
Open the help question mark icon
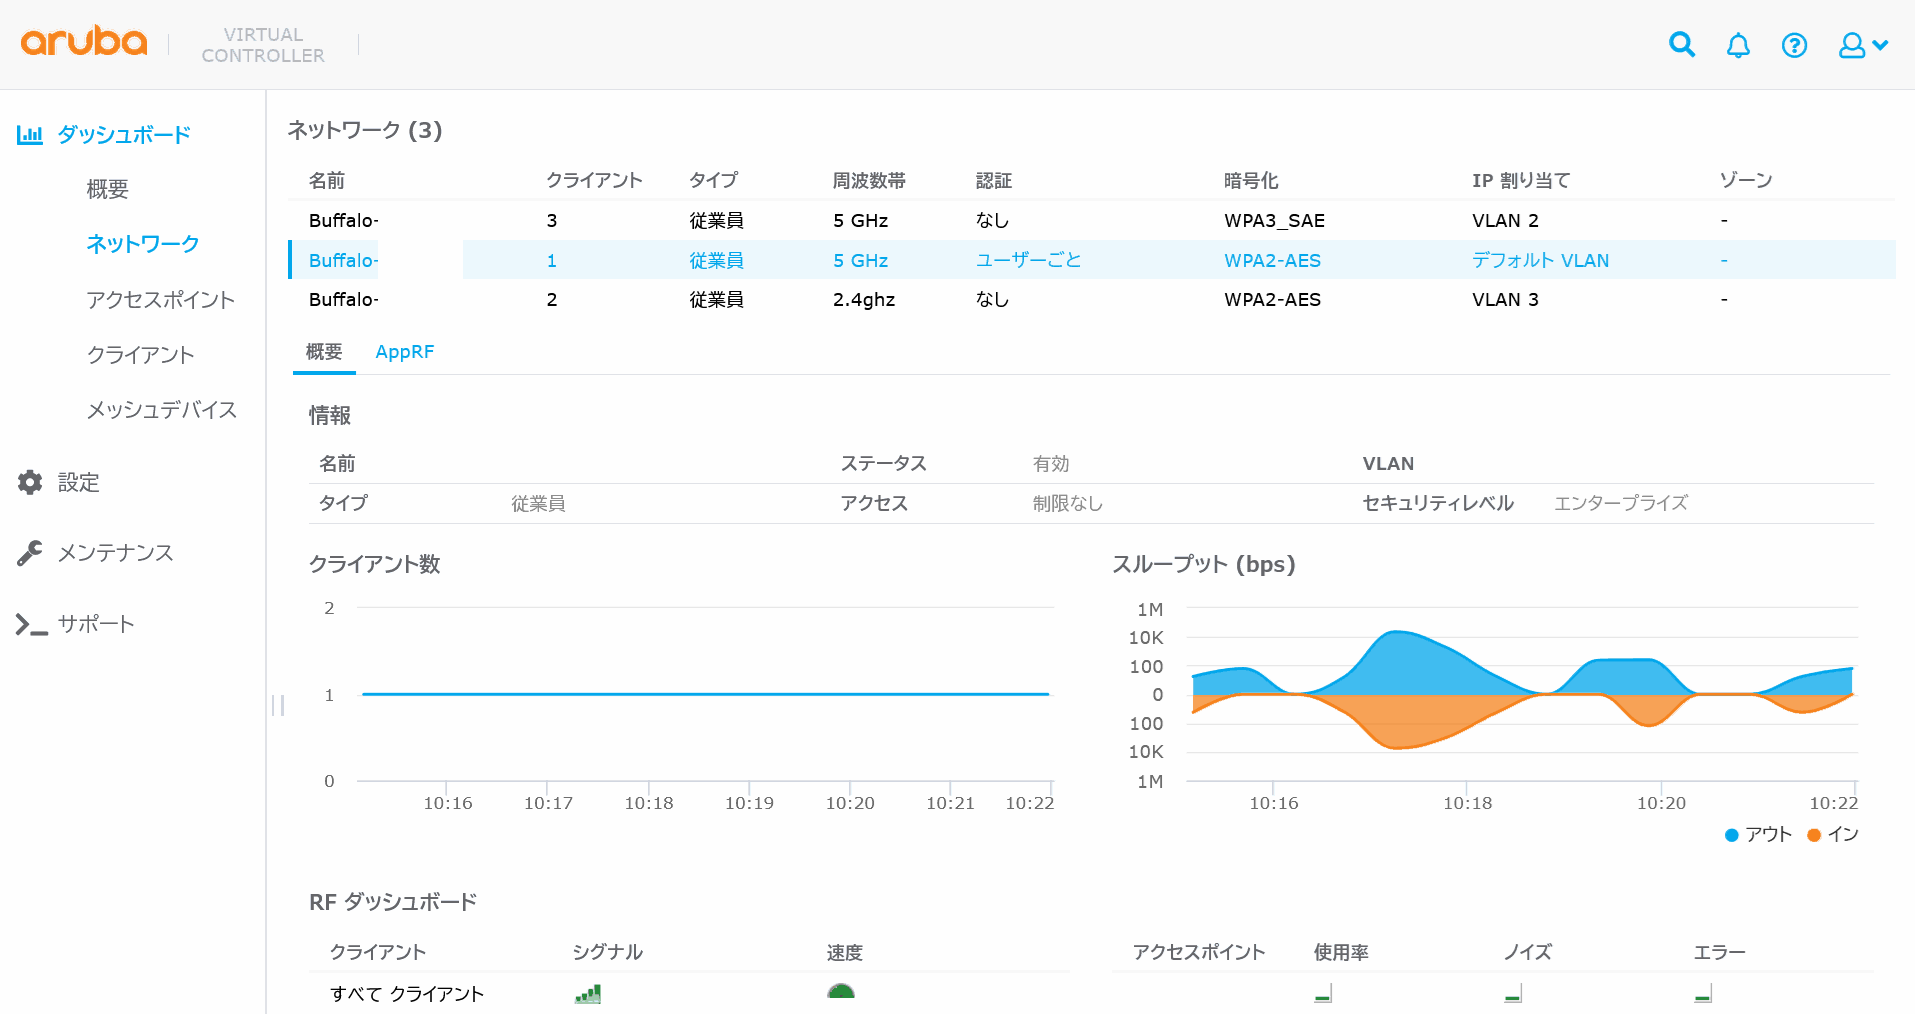point(1794,45)
